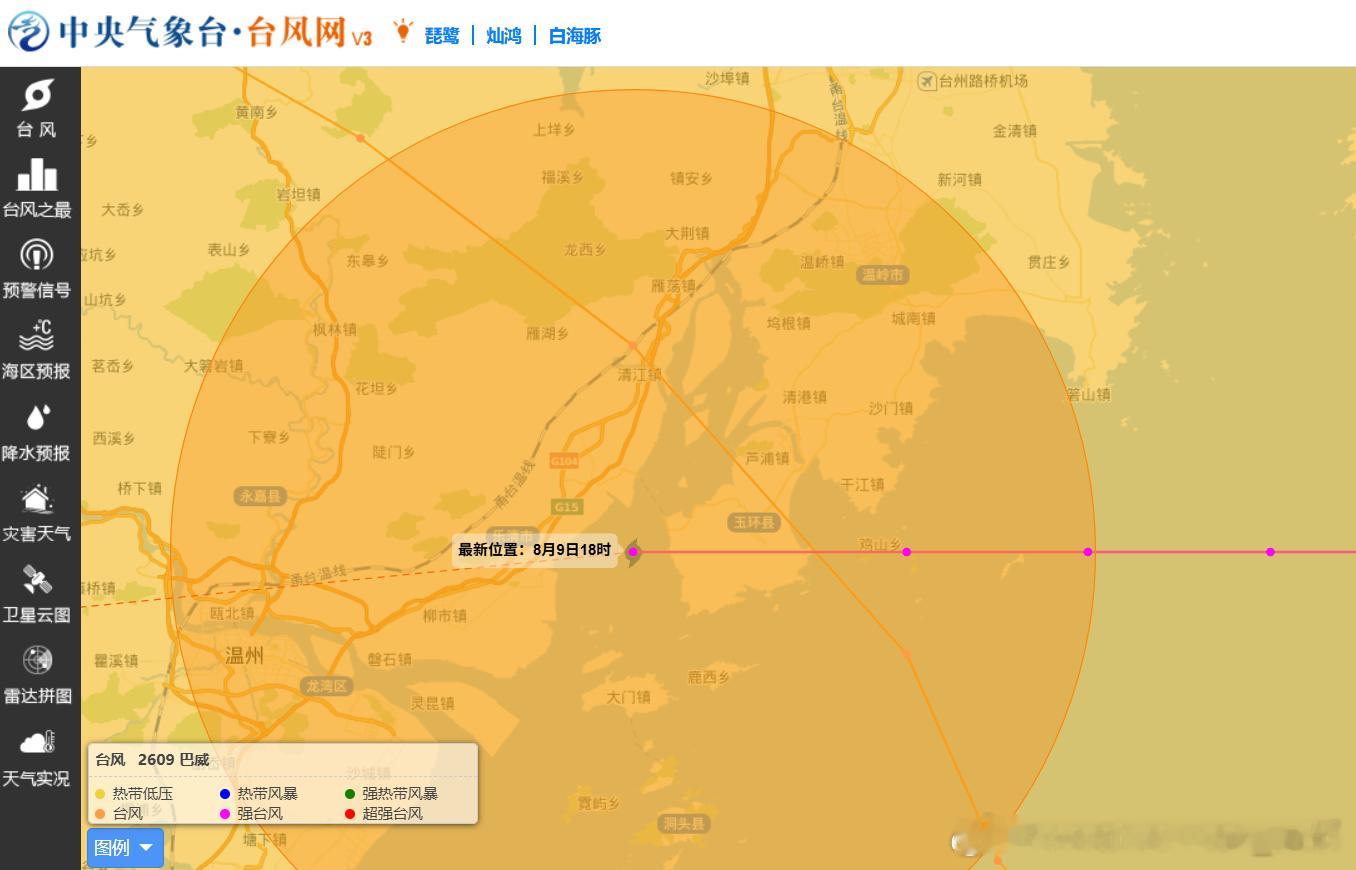This screenshot has height=870, width=1356.
Task: Click the 热带低压 yellow legend dot
Action: click(100, 794)
